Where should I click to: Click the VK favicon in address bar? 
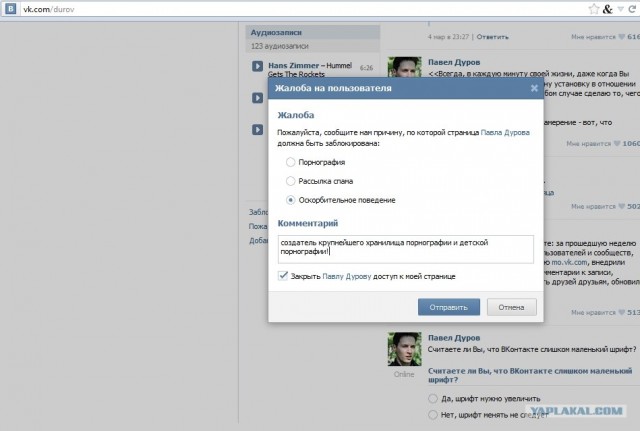(11, 9)
